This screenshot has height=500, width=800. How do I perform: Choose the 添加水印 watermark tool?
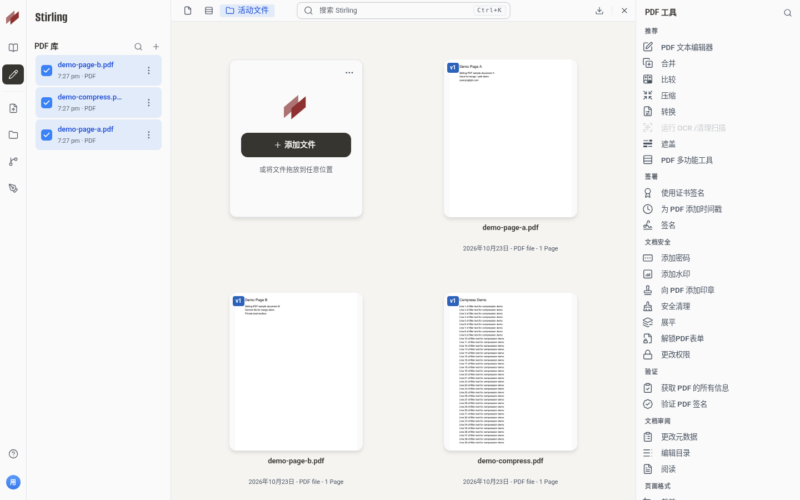pyautogui.click(x=675, y=274)
